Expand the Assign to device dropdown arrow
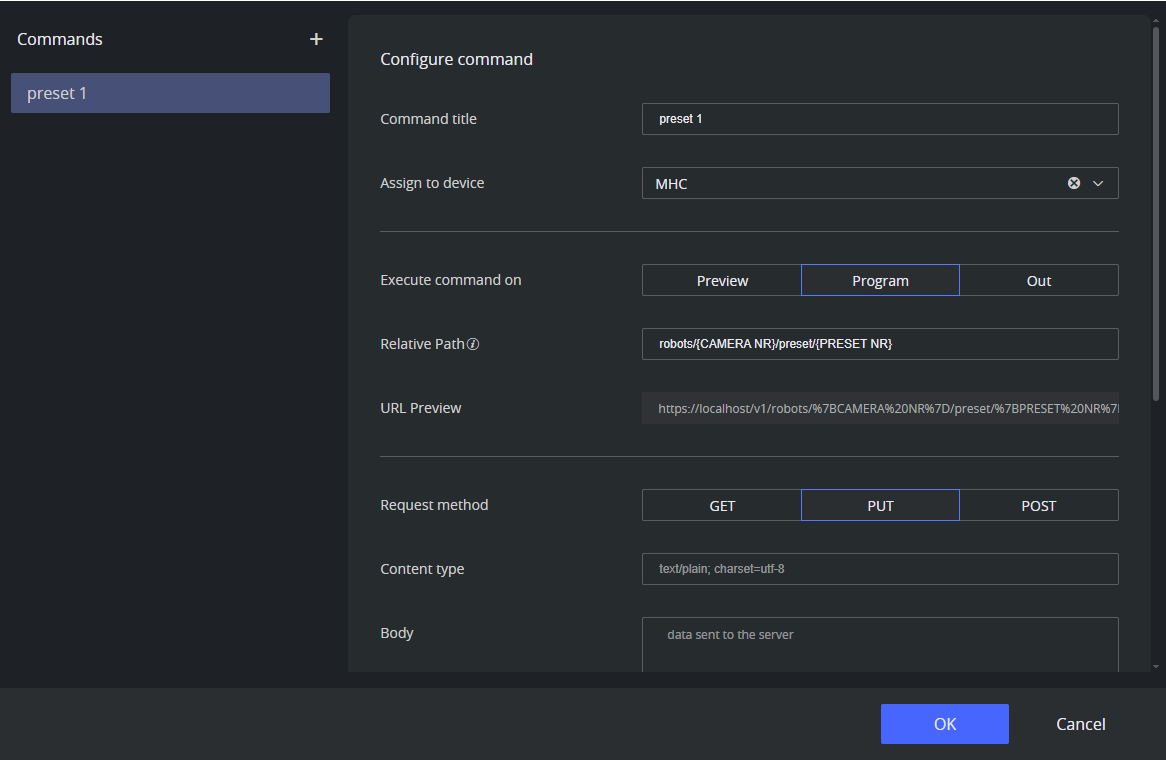1166x760 pixels. [1098, 183]
